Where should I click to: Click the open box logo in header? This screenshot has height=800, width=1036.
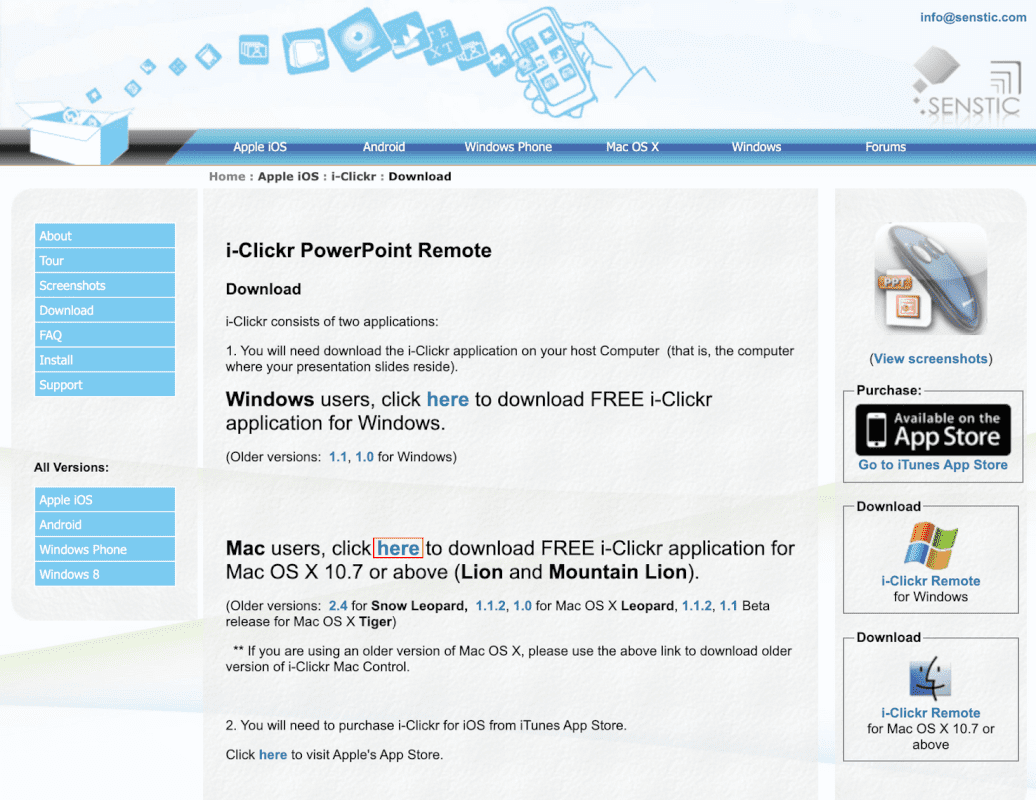pos(74,132)
